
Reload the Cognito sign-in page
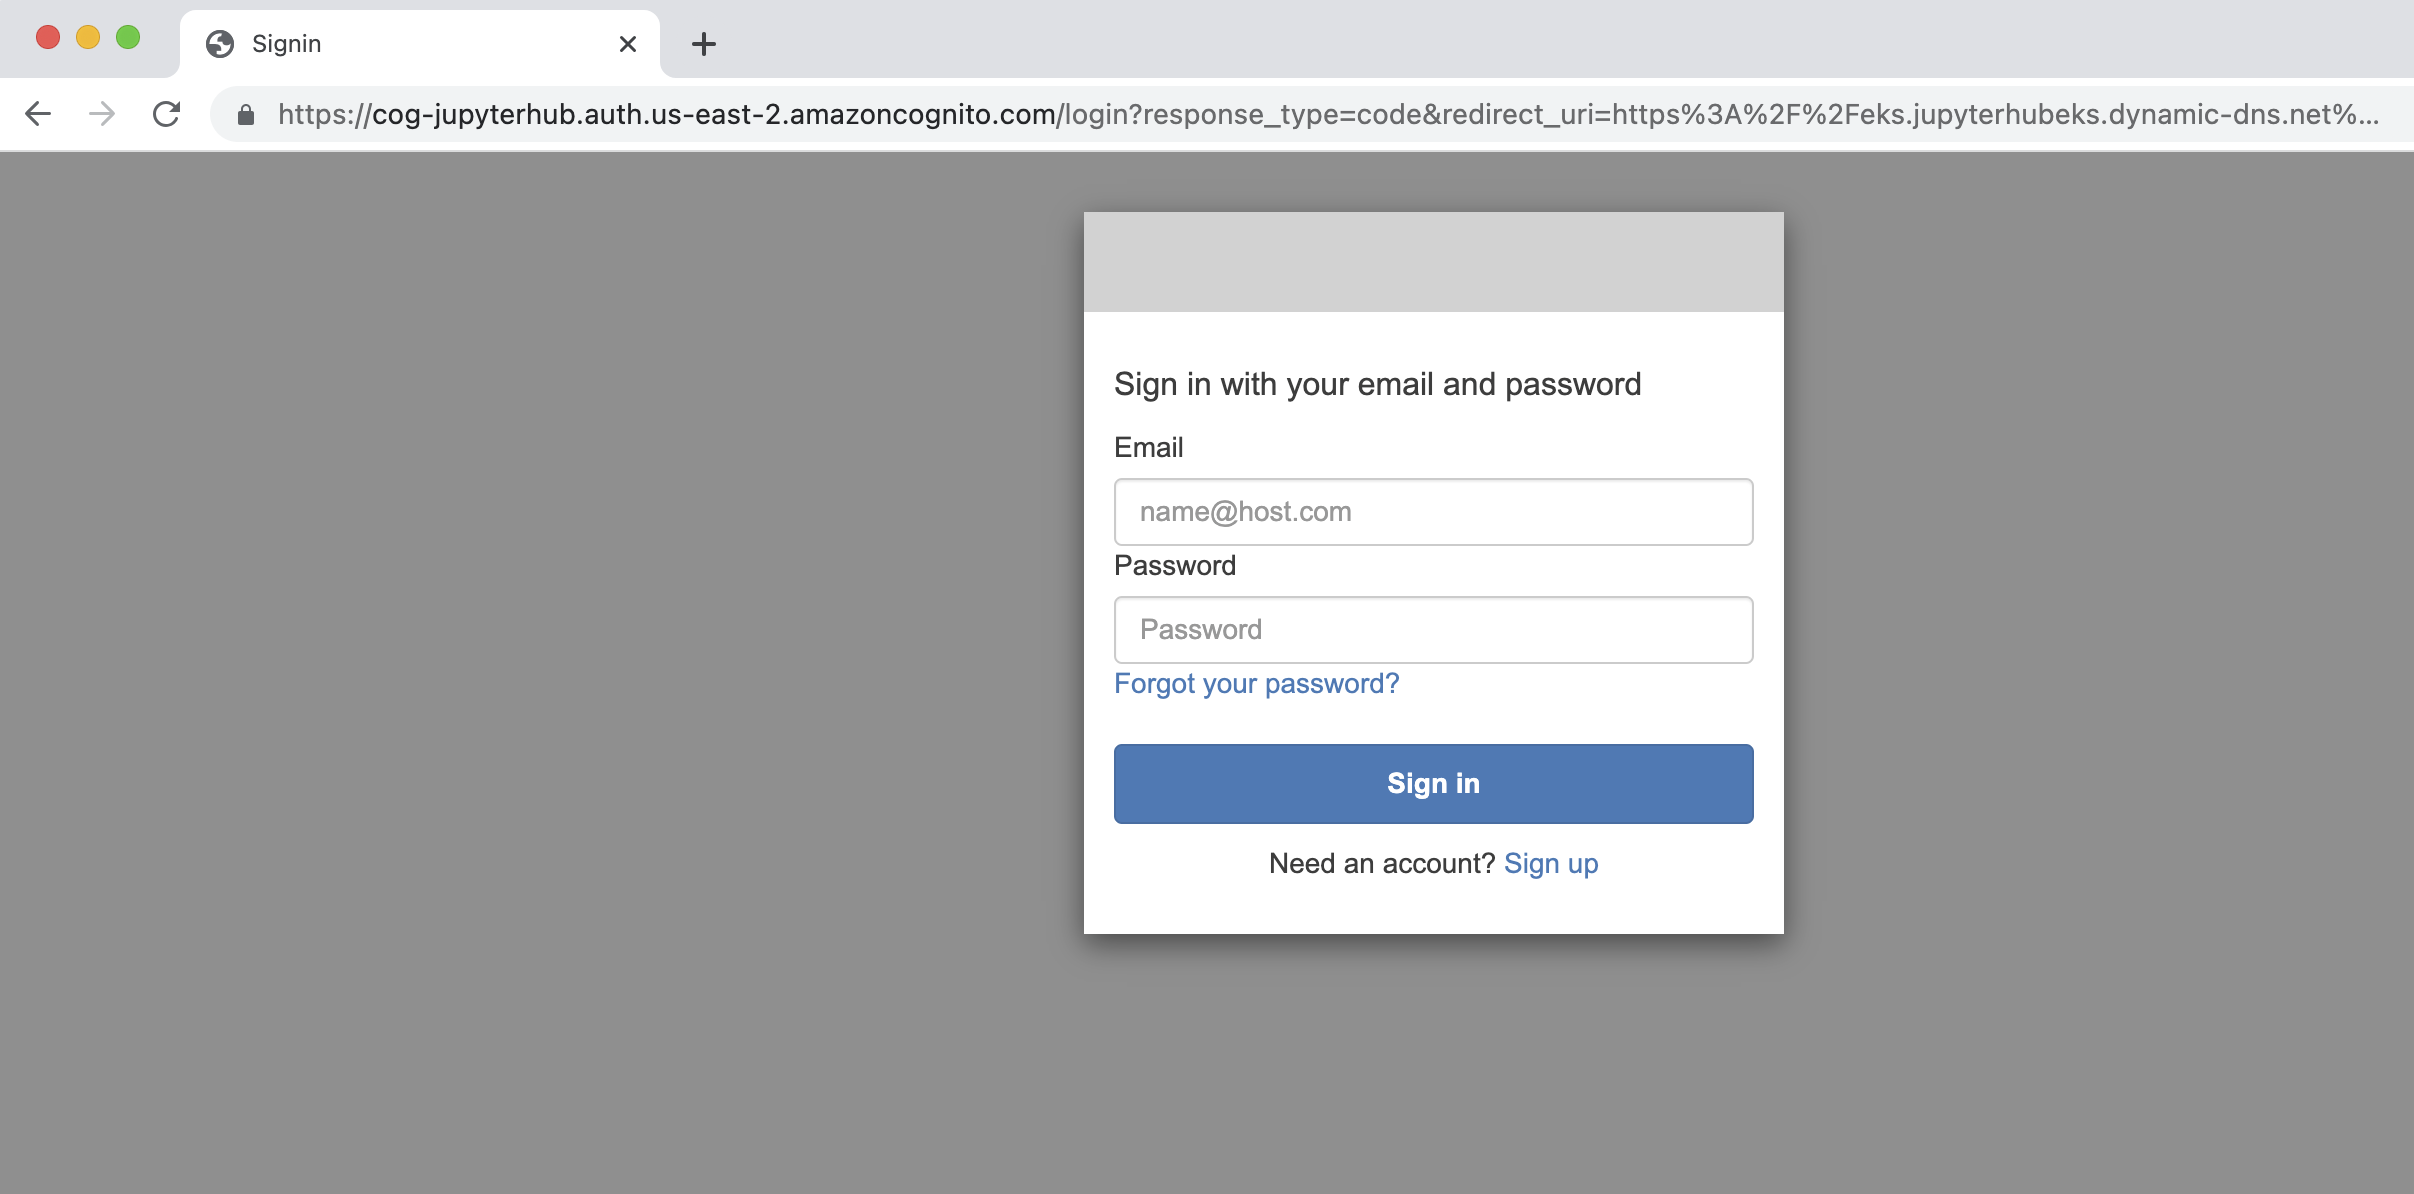coord(167,114)
